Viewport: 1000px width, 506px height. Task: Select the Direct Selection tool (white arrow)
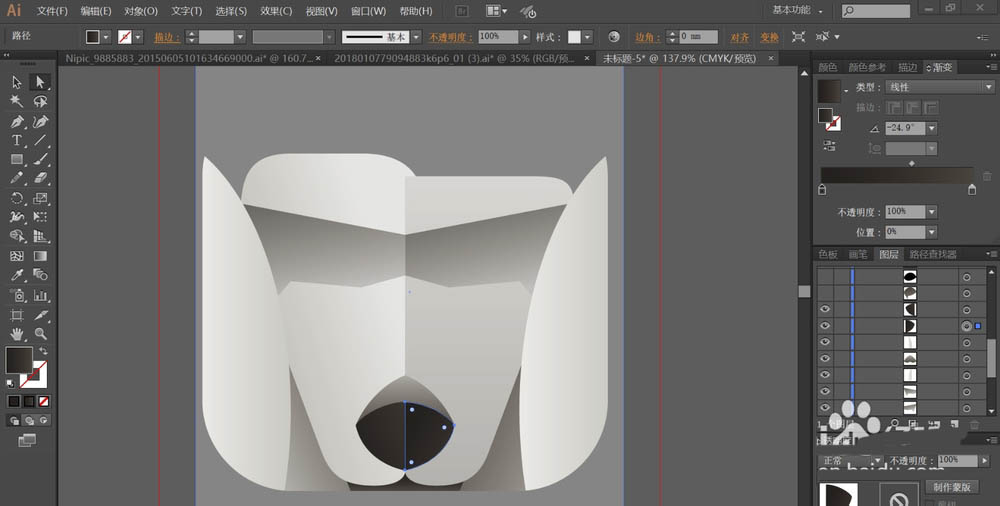(x=40, y=82)
